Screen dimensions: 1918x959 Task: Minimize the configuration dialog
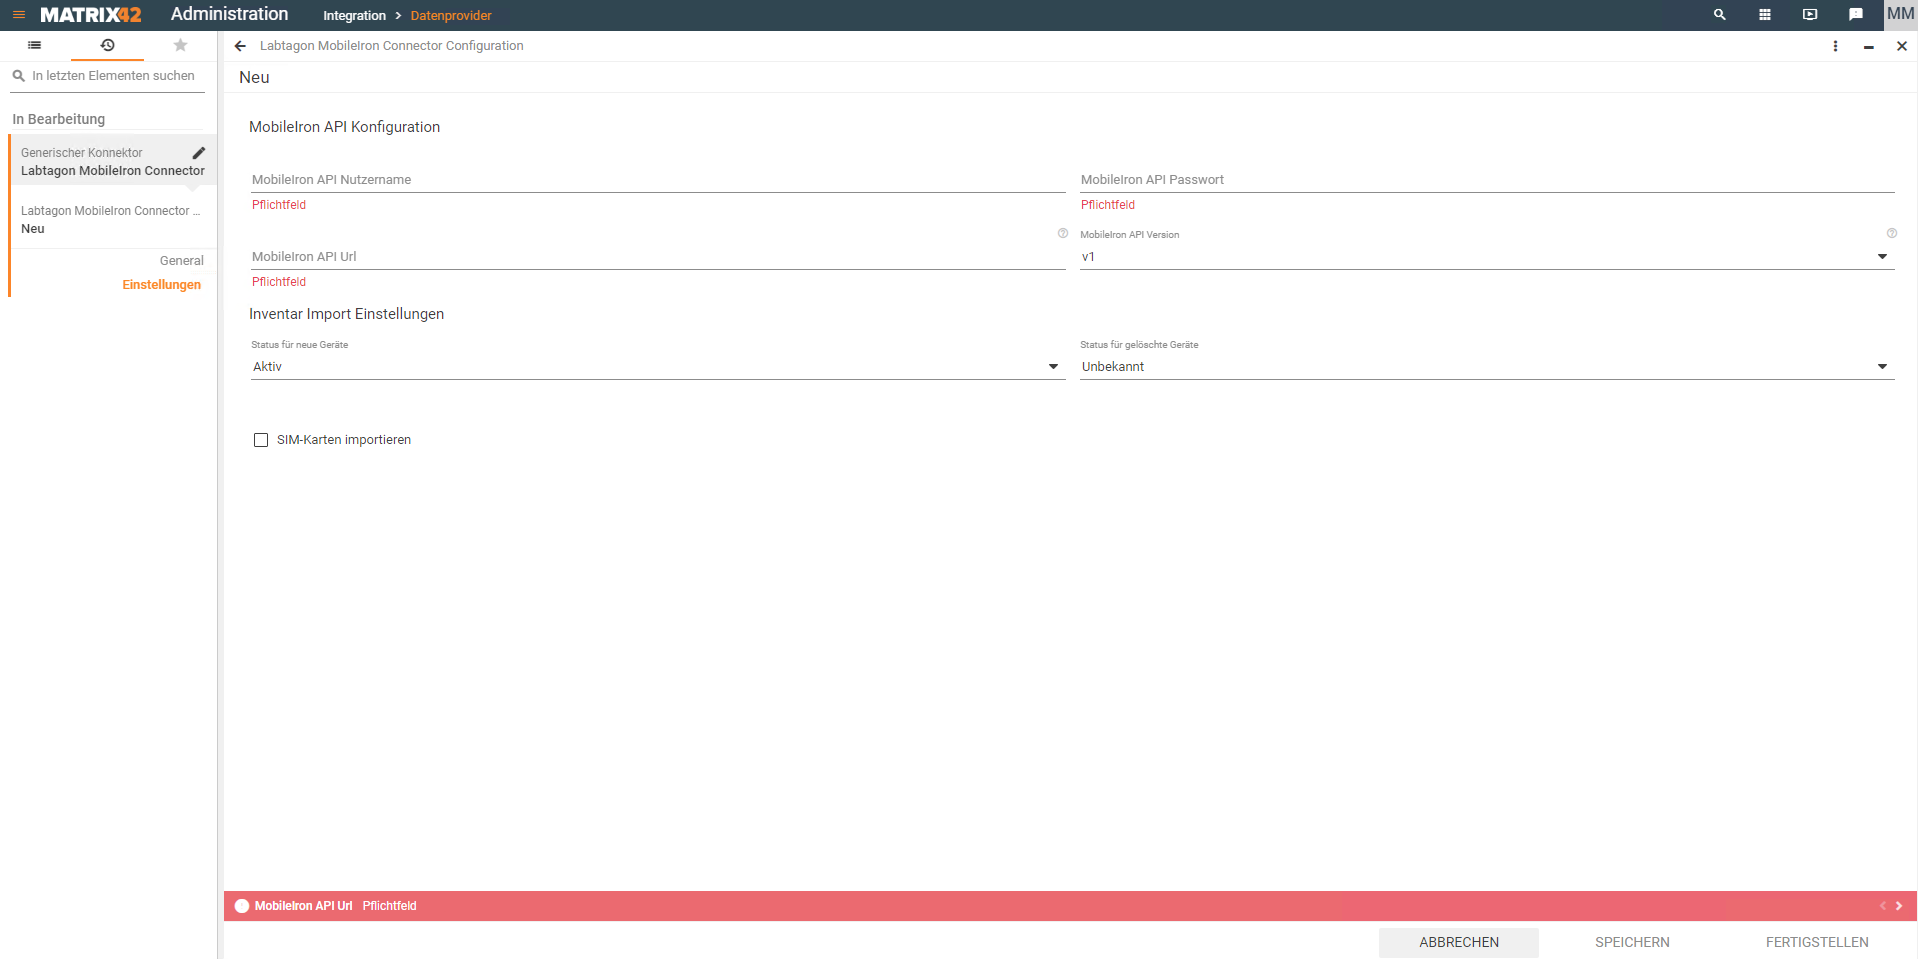1868,46
